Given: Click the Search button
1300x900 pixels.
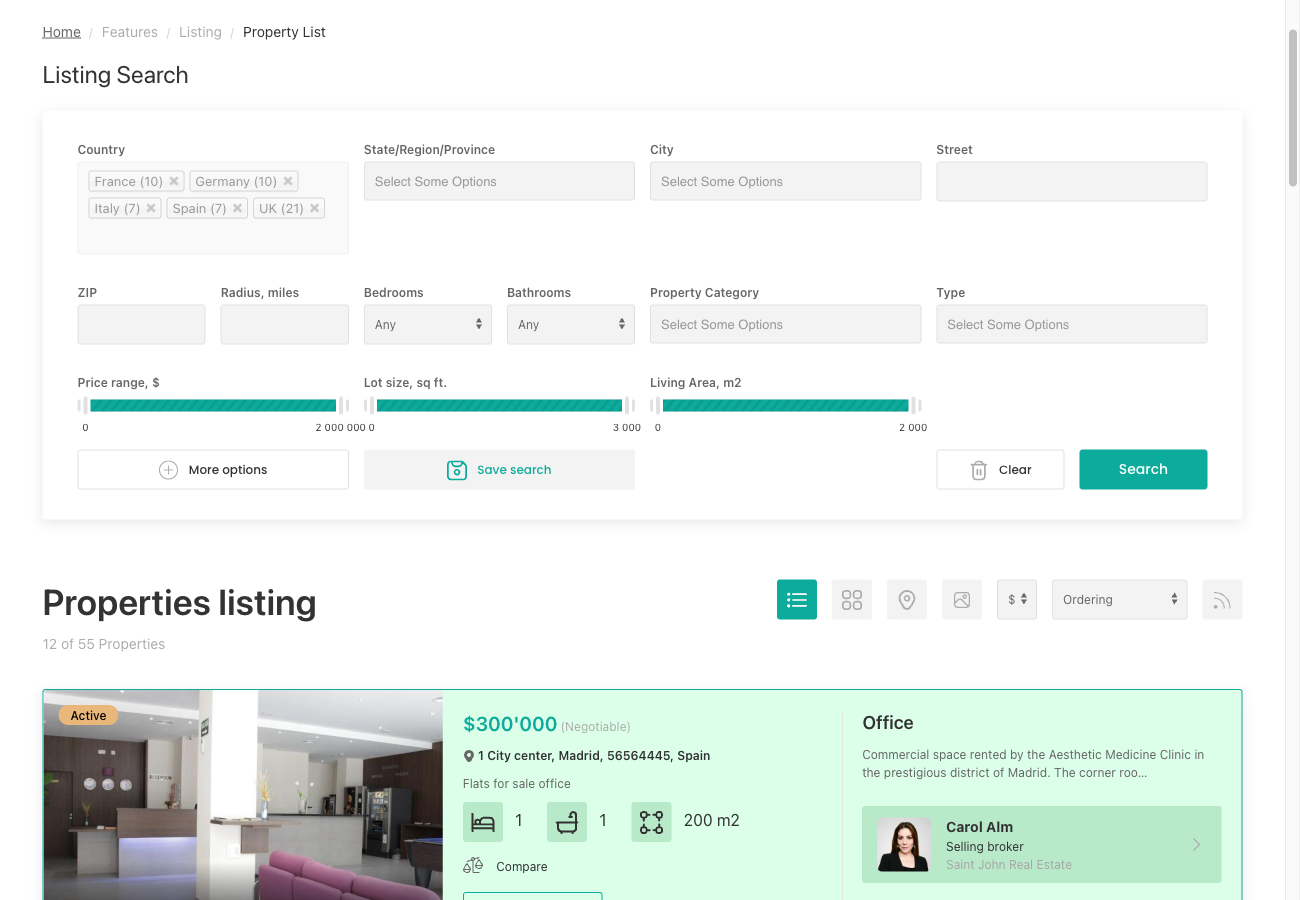Looking at the screenshot, I should pyautogui.click(x=1143, y=469).
